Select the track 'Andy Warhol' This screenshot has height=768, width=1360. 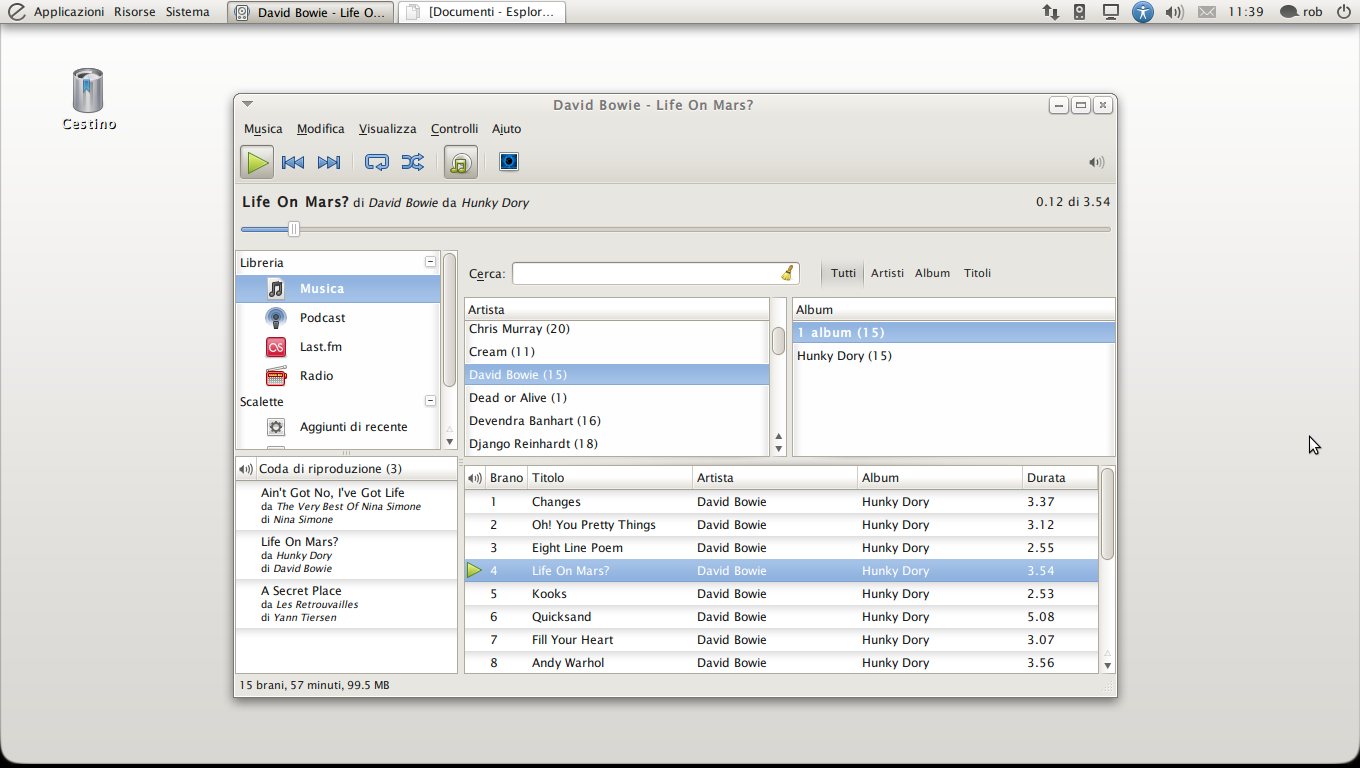(781, 663)
